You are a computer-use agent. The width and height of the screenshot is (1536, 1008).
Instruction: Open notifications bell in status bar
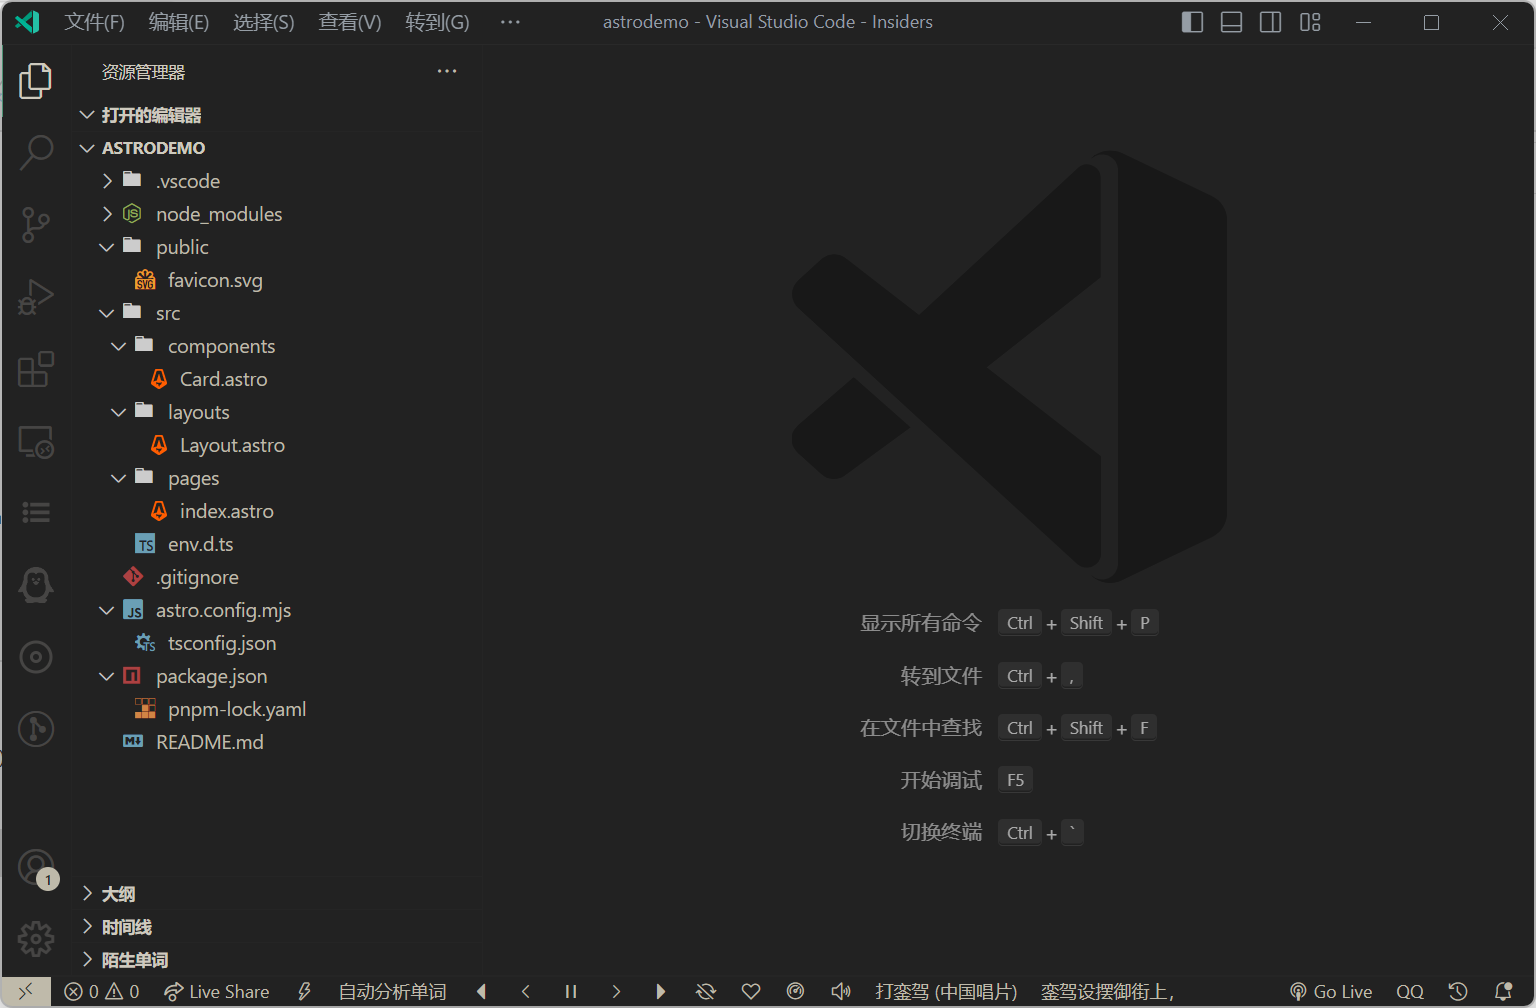tap(1503, 991)
